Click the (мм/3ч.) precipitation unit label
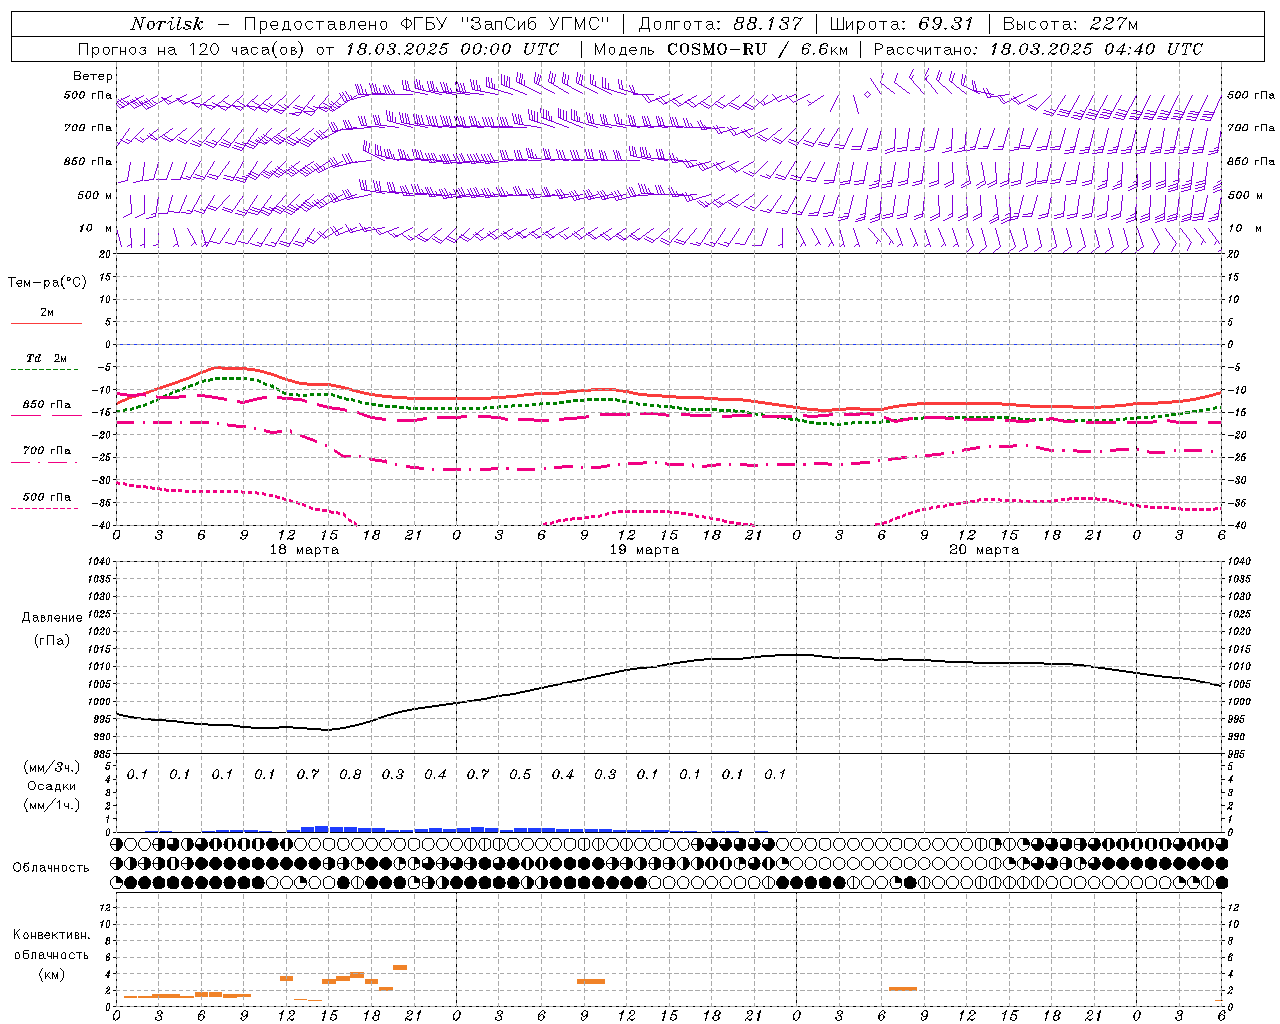 pyautogui.click(x=52, y=767)
